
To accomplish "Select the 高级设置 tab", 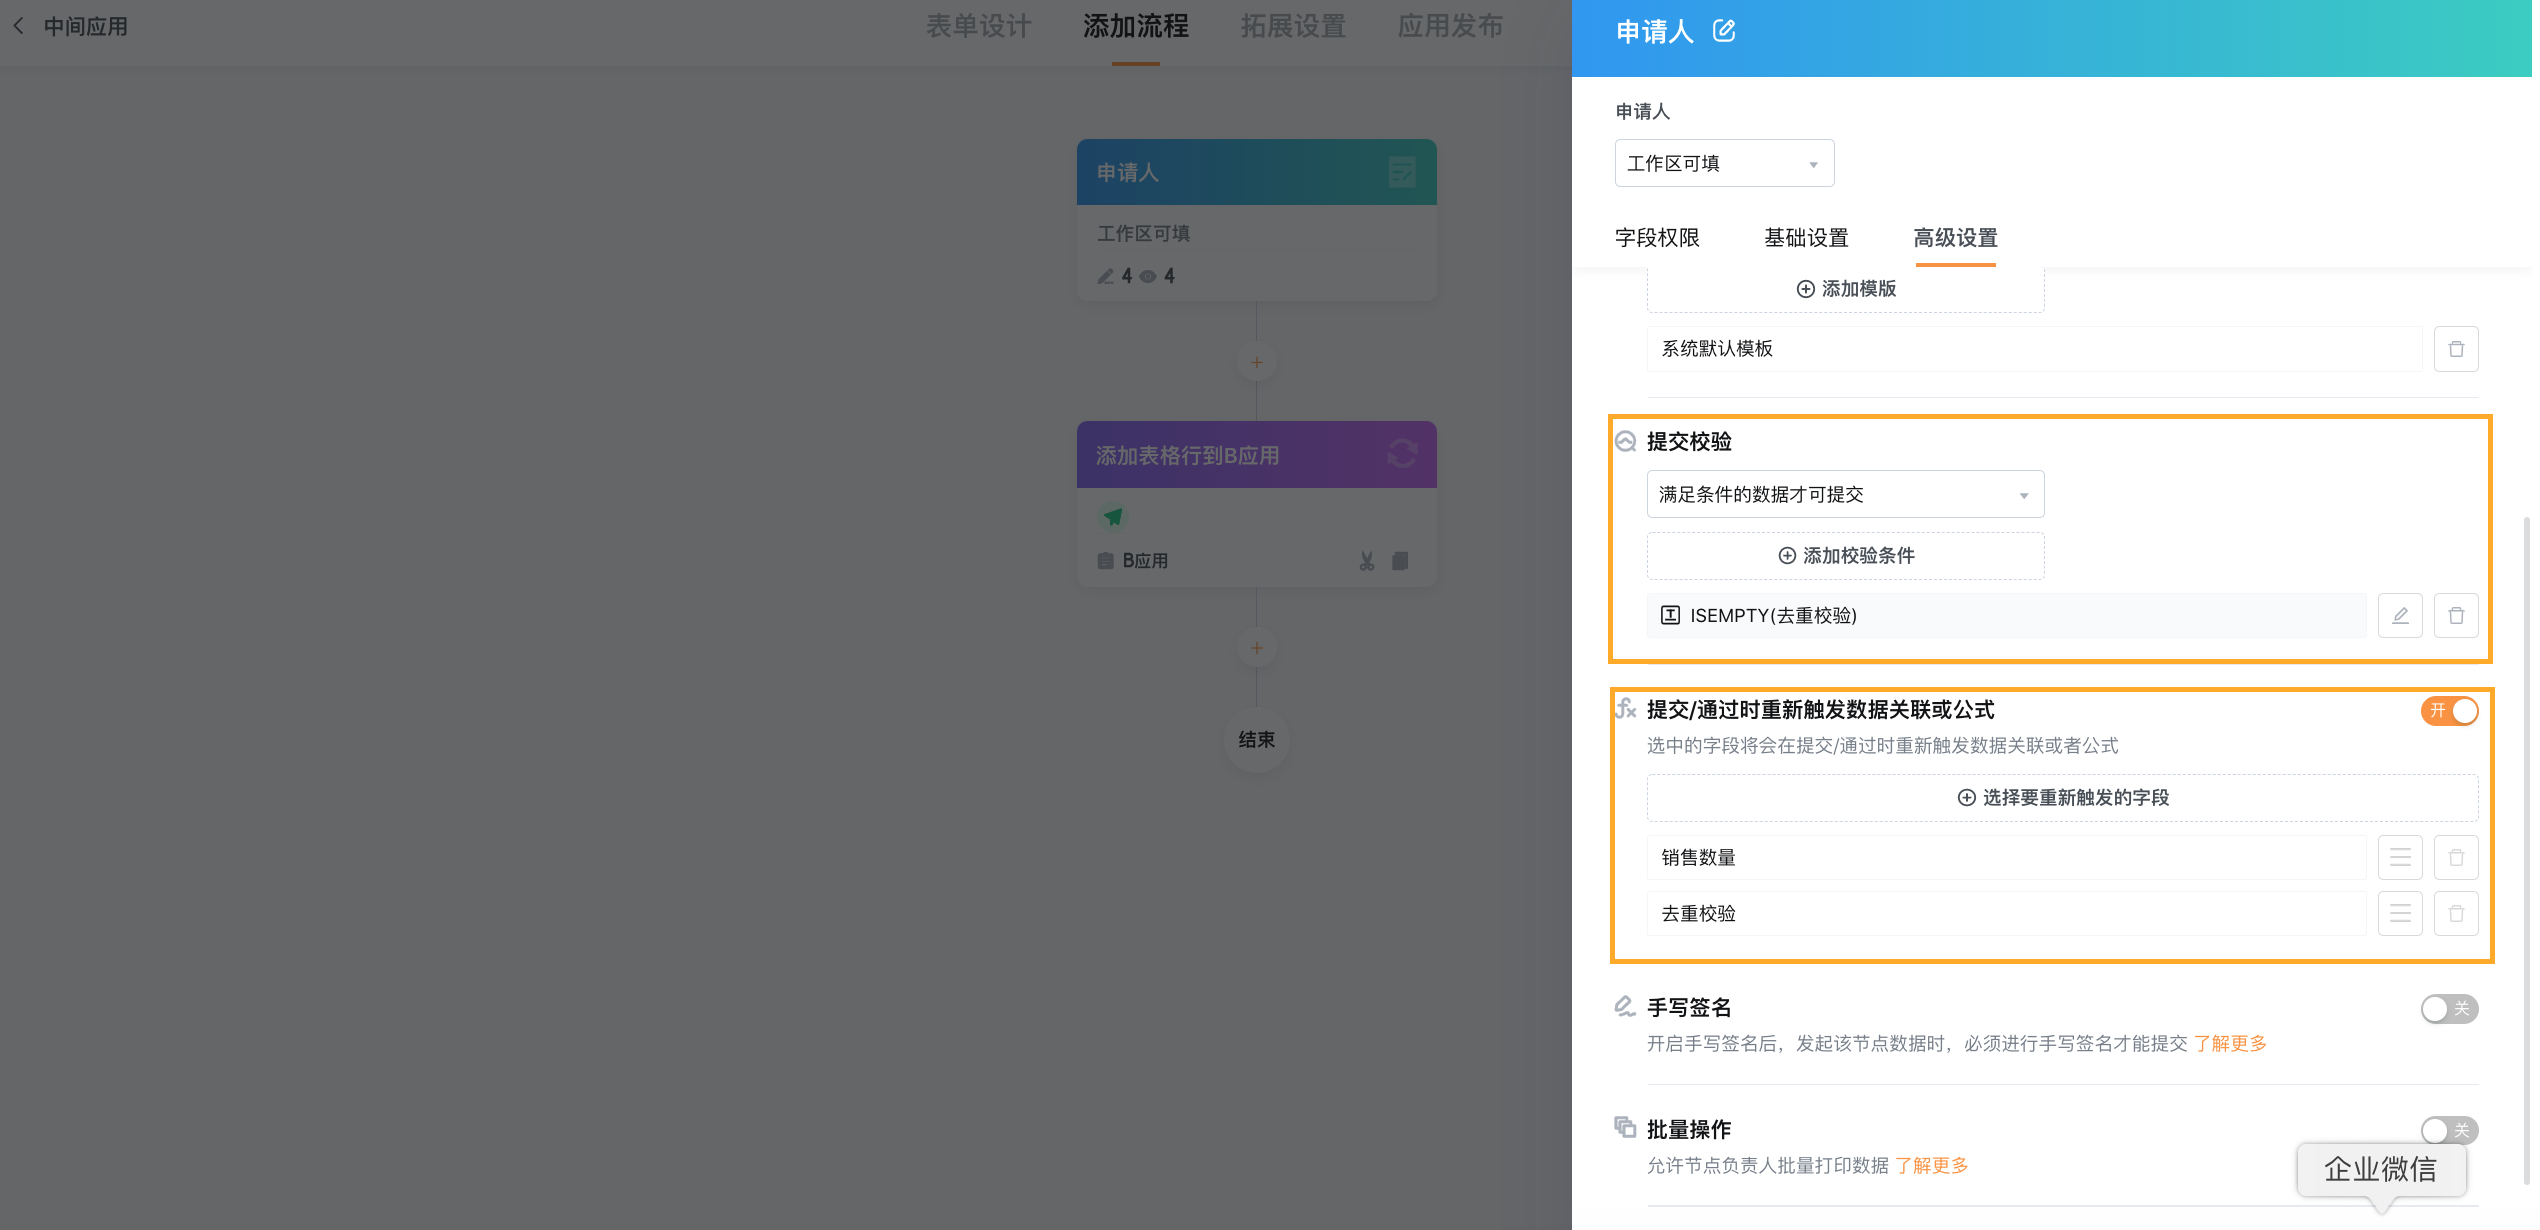I will (1956, 238).
